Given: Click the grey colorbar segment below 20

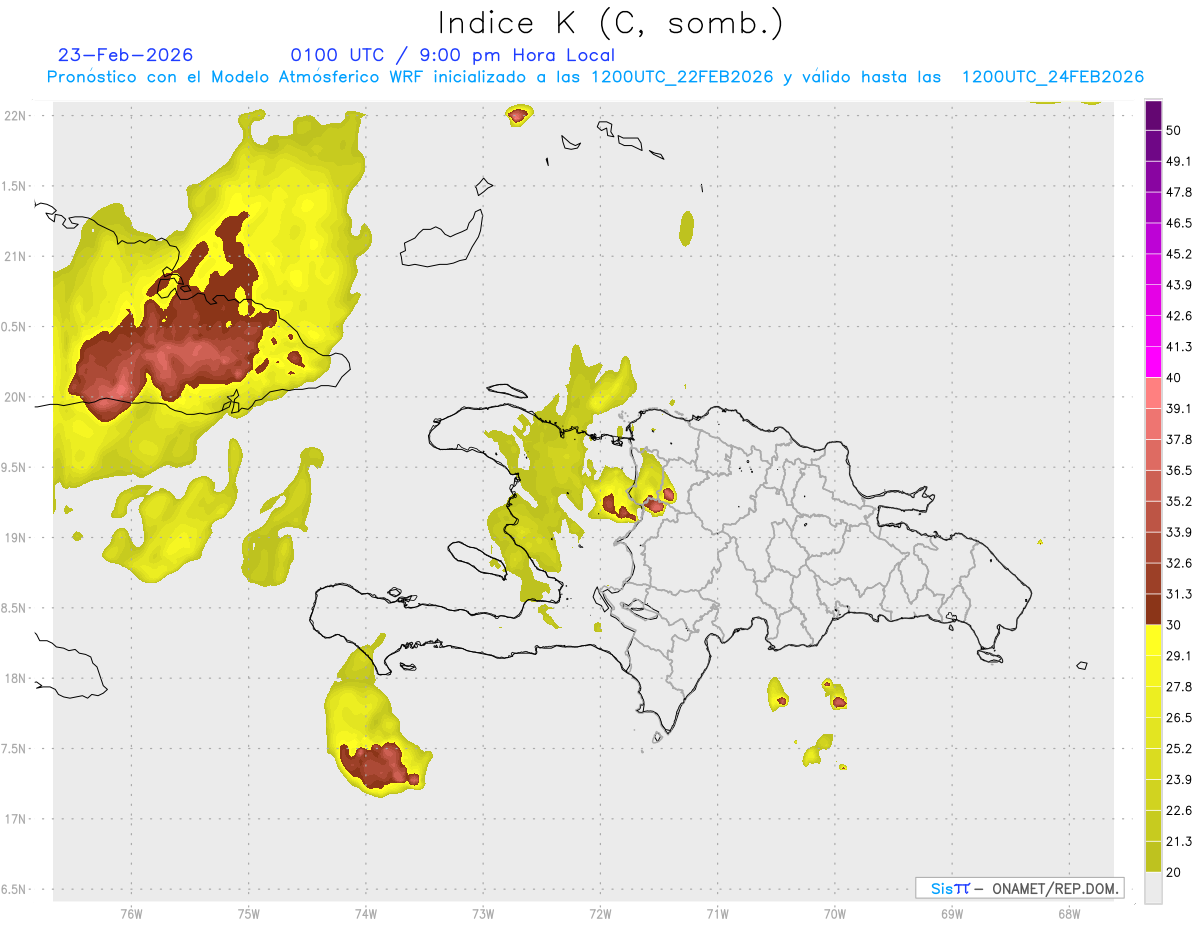Looking at the screenshot, I should [1153, 887].
